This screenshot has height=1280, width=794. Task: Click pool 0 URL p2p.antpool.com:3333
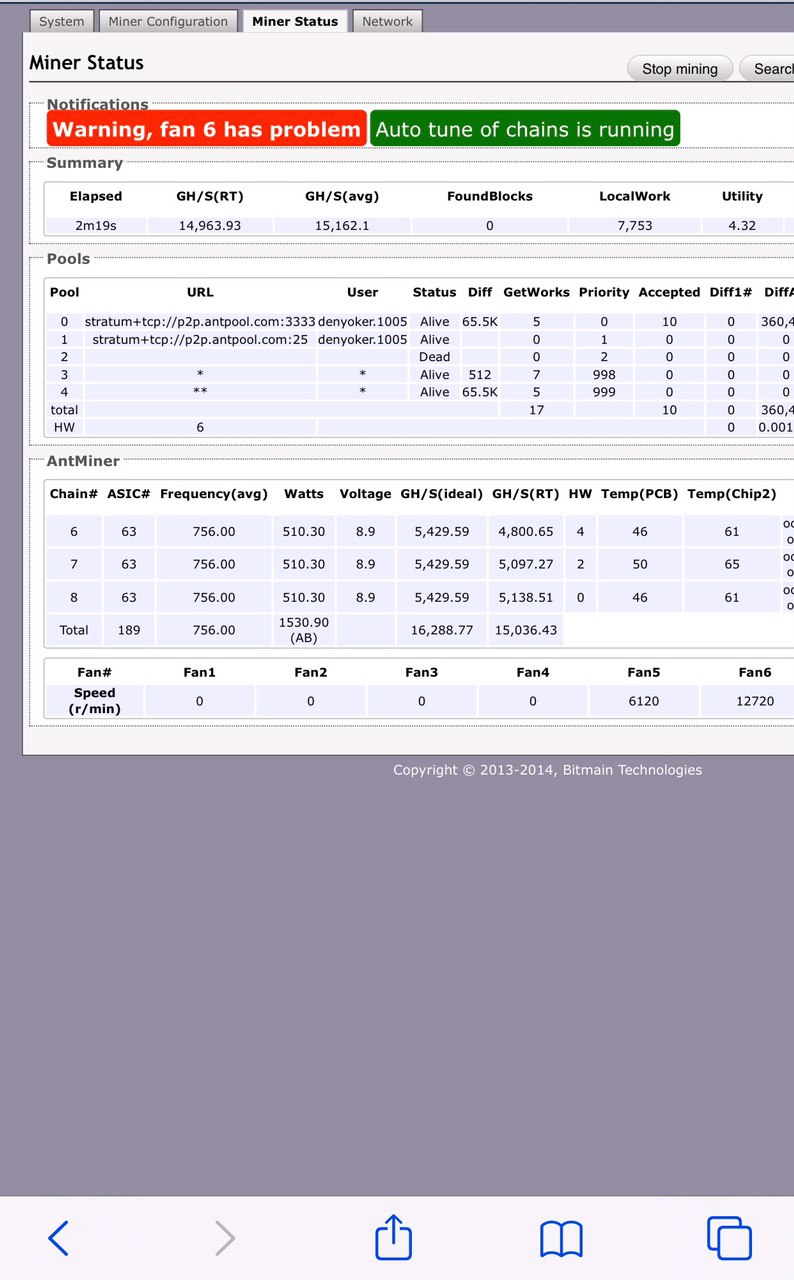[x=200, y=322]
